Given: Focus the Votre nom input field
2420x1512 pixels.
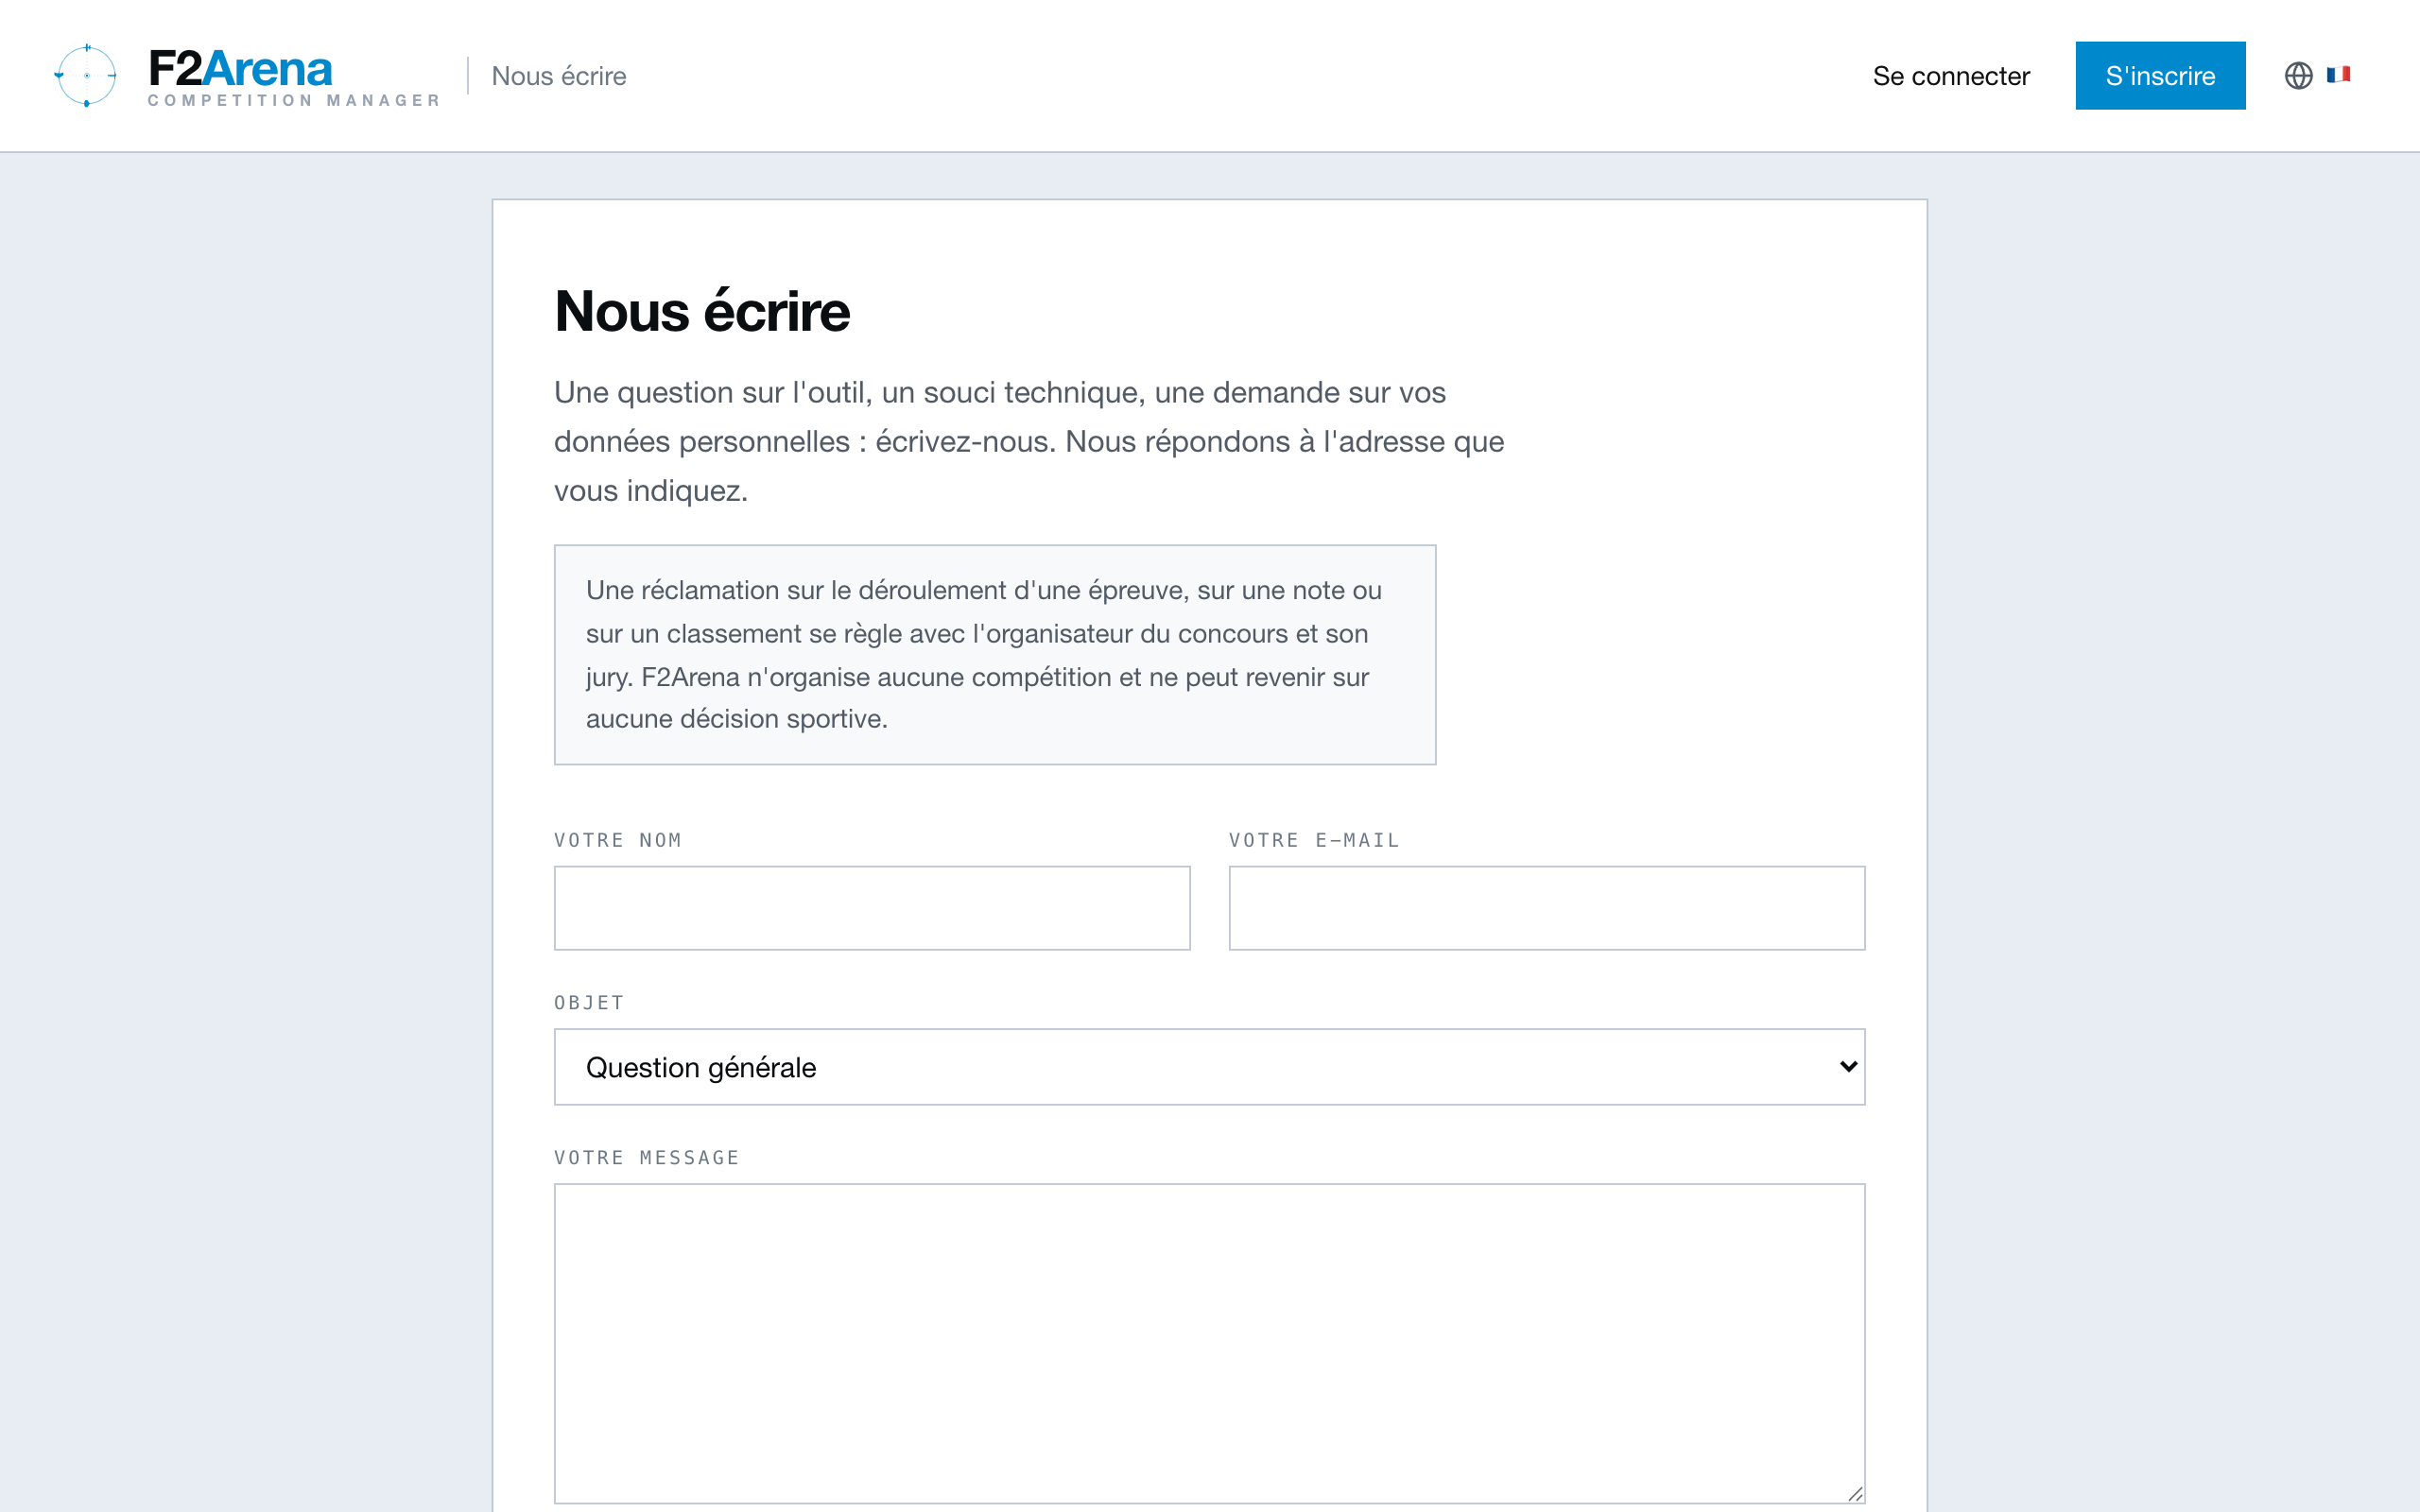Looking at the screenshot, I should click(872, 908).
